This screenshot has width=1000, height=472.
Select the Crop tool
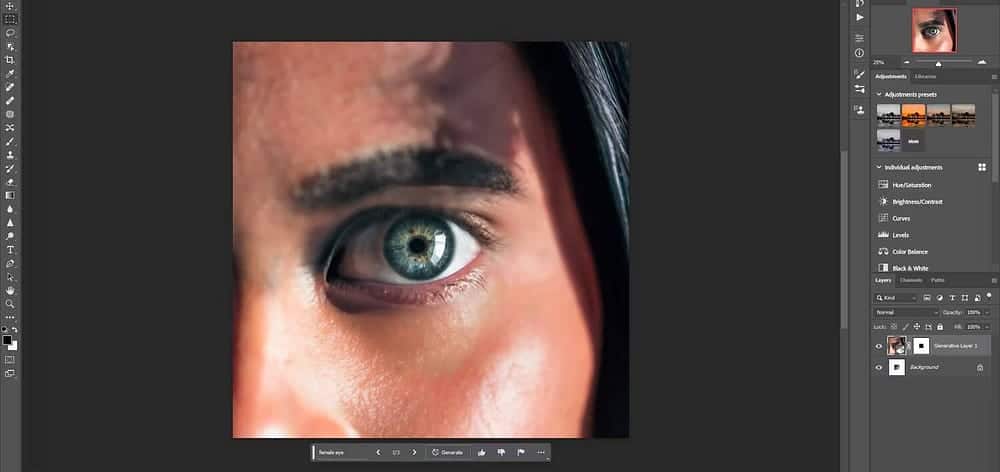click(10, 60)
